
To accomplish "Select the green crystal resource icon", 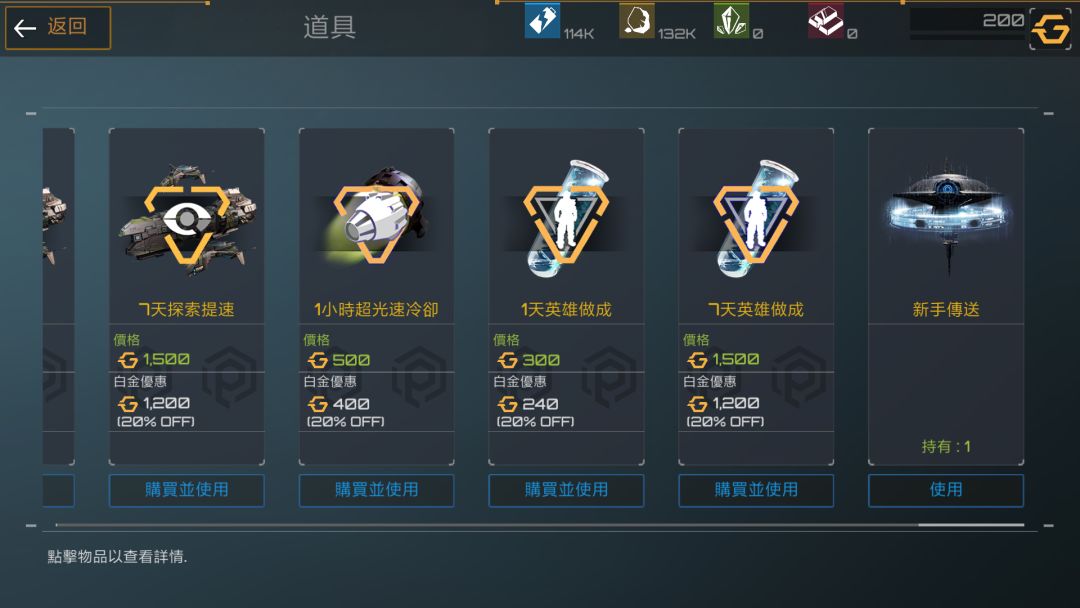I will [731, 21].
